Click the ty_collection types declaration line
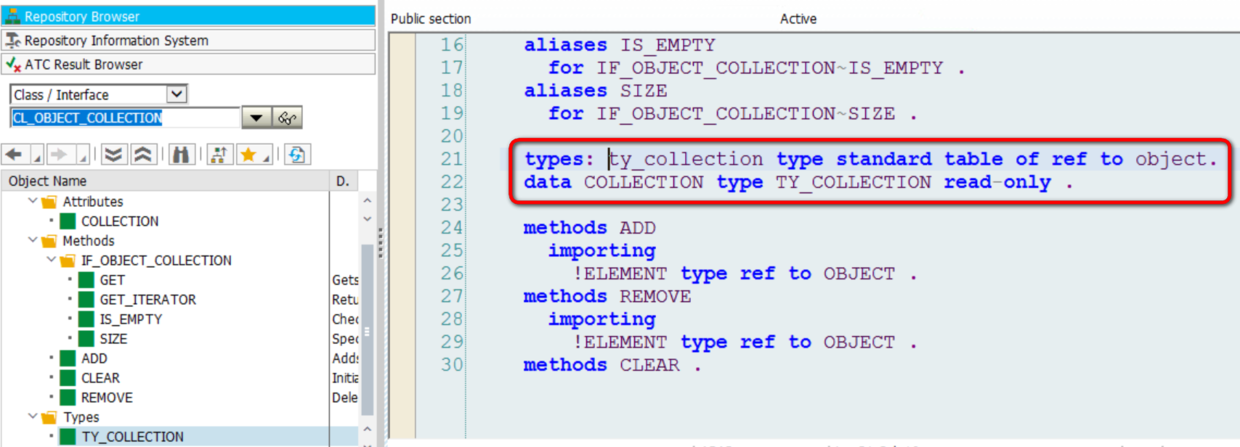1240x447 pixels. pos(871,159)
